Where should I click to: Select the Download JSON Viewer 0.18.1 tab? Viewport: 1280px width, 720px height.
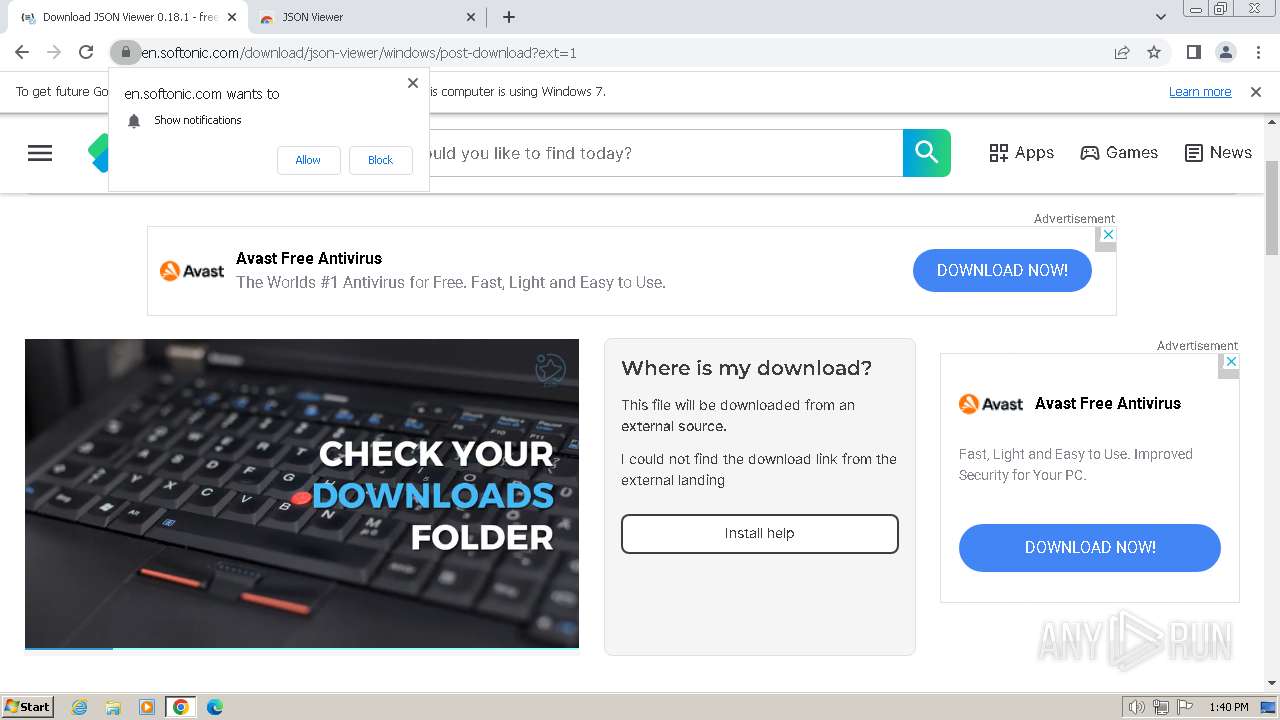[x=129, y=17]
